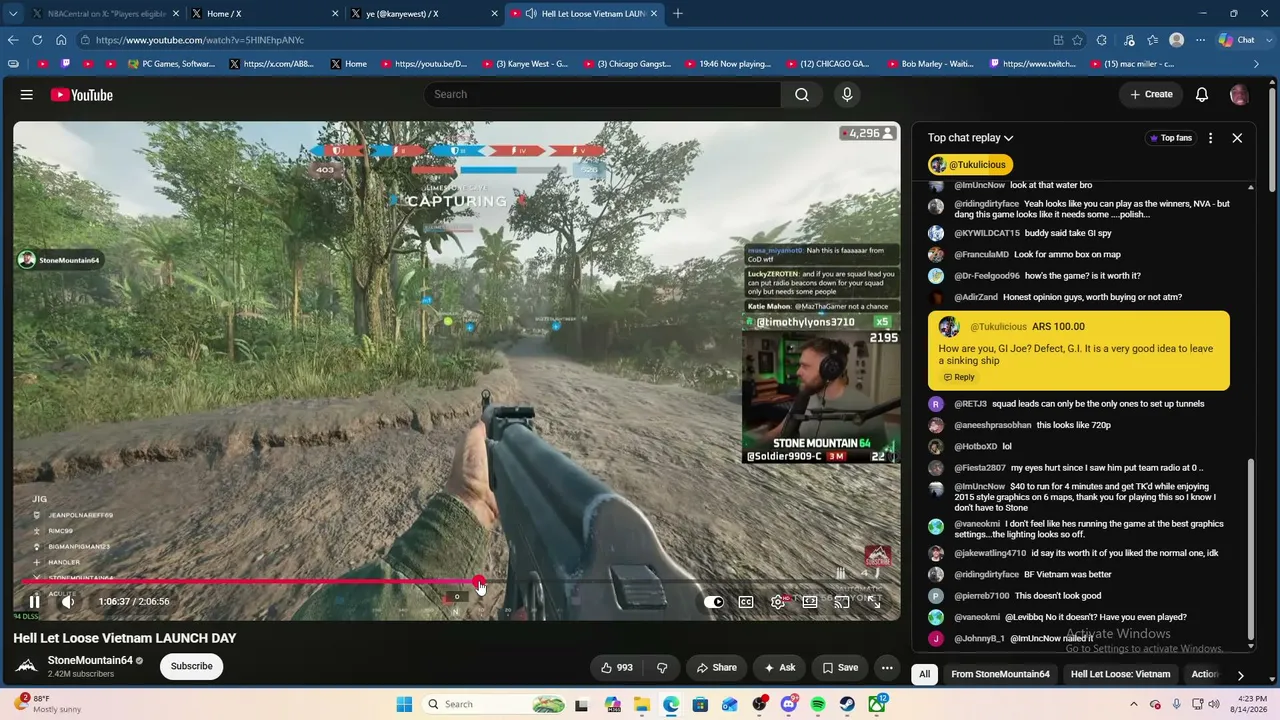Select the All filter chip
The height and width of the screenshot is (720, 1280).
tap(925, 674)
